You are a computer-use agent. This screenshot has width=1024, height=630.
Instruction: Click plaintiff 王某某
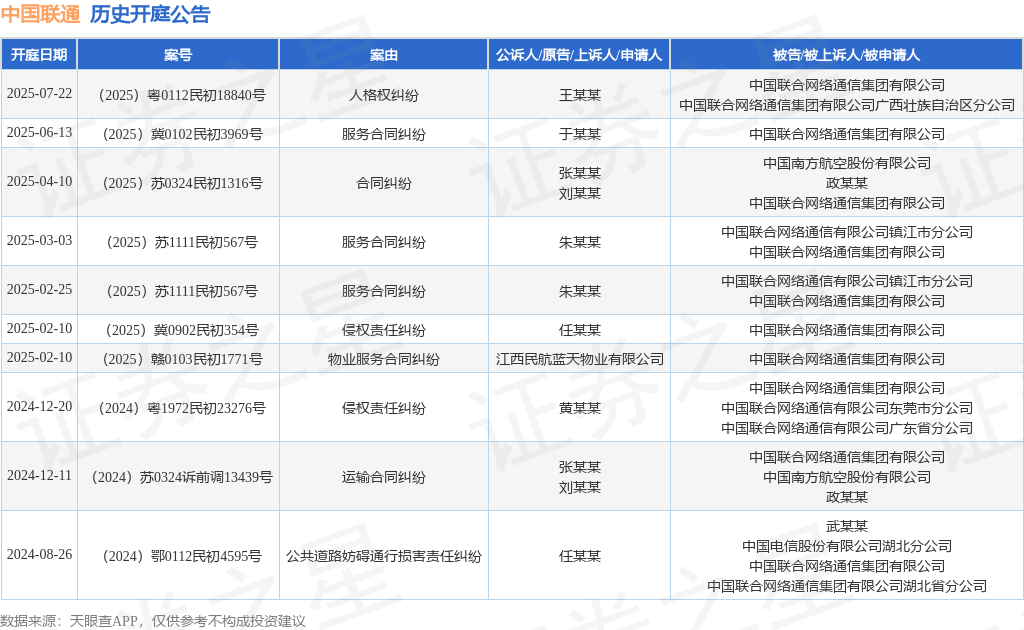pos(579,95)
